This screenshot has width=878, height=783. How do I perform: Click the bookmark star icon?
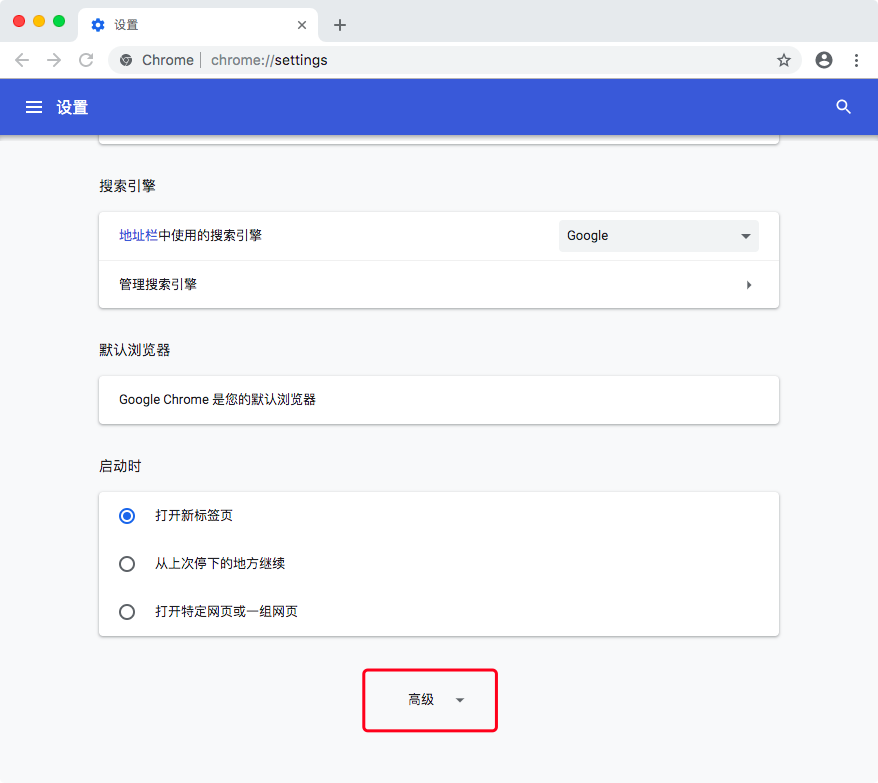click(784, 60)
